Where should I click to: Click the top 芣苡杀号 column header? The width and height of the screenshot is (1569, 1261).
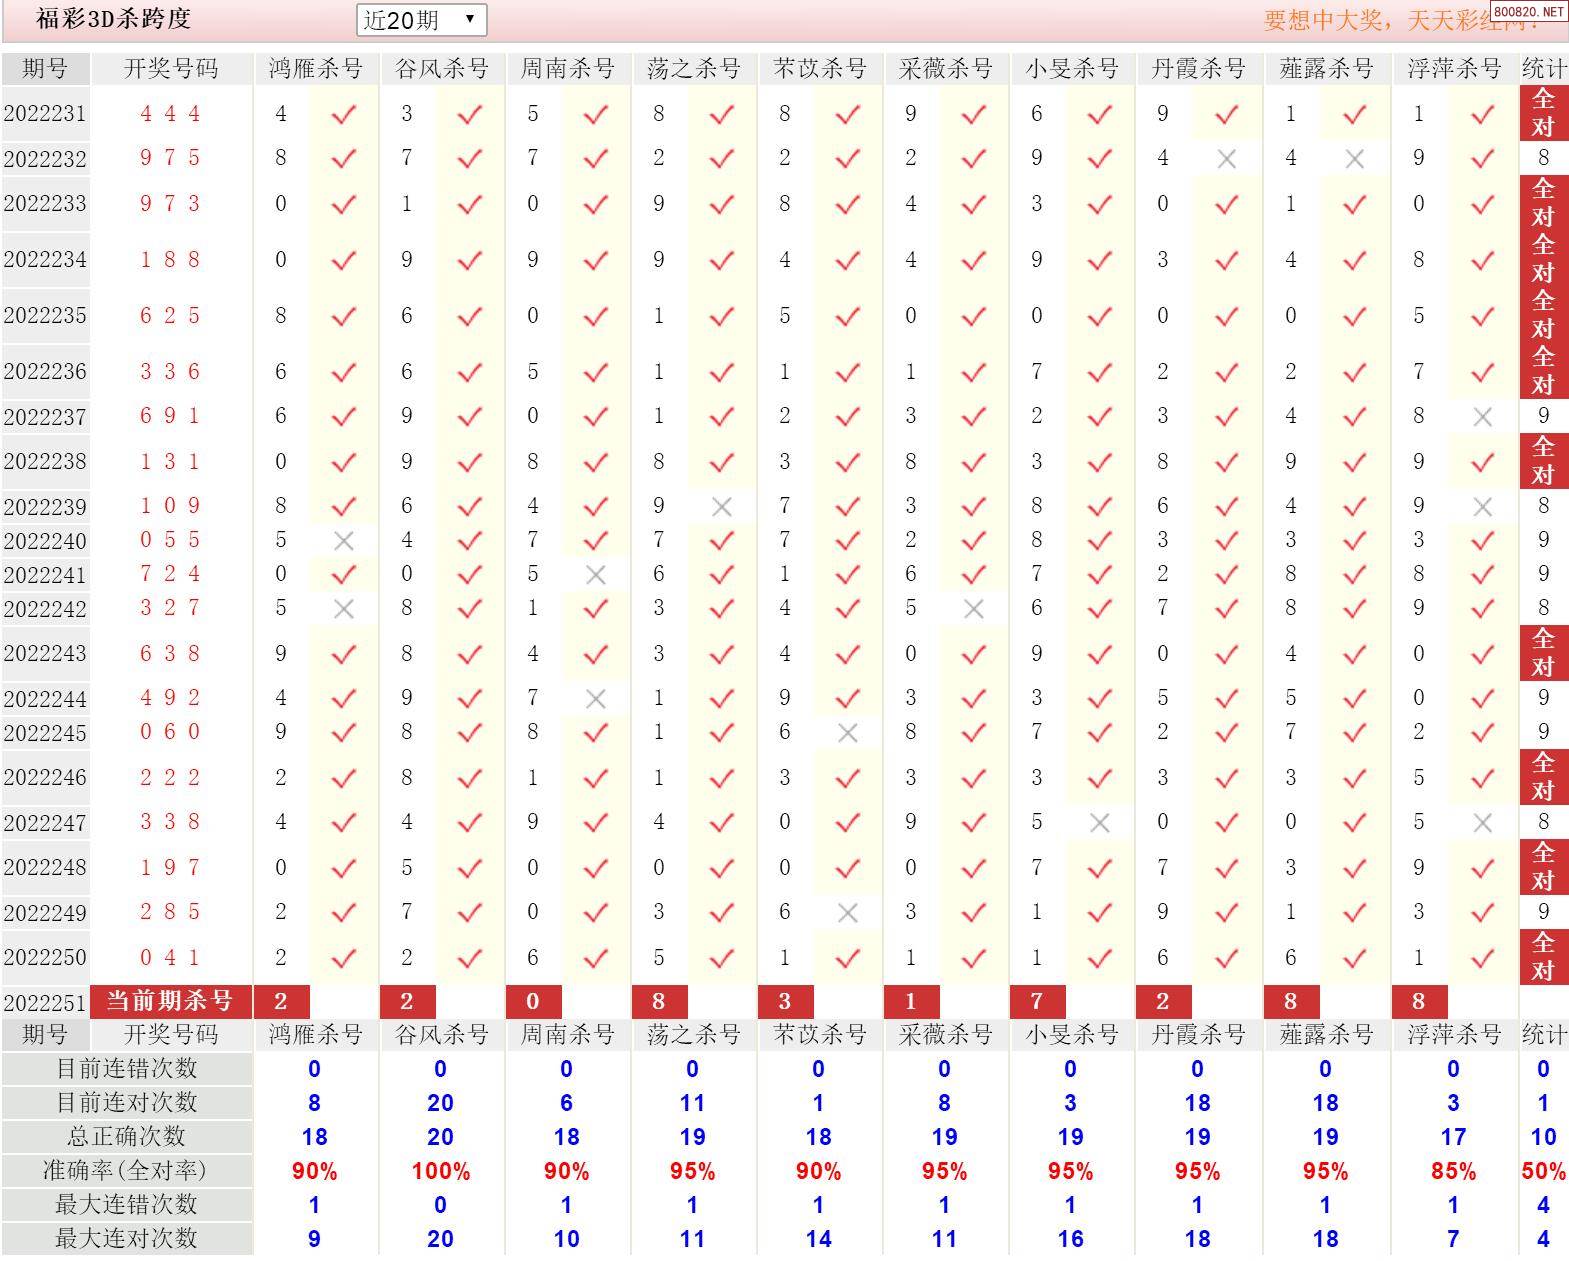tap(820, 69)
